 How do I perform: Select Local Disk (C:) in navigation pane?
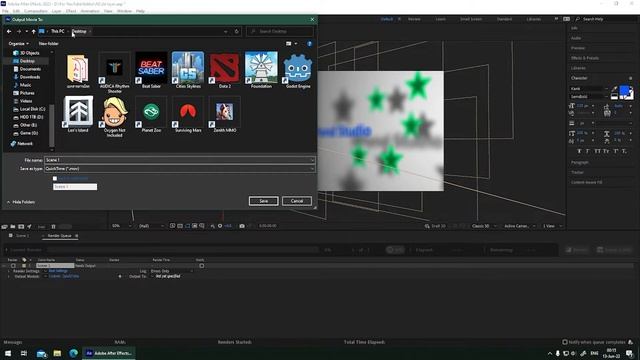[x=32, y=109]
